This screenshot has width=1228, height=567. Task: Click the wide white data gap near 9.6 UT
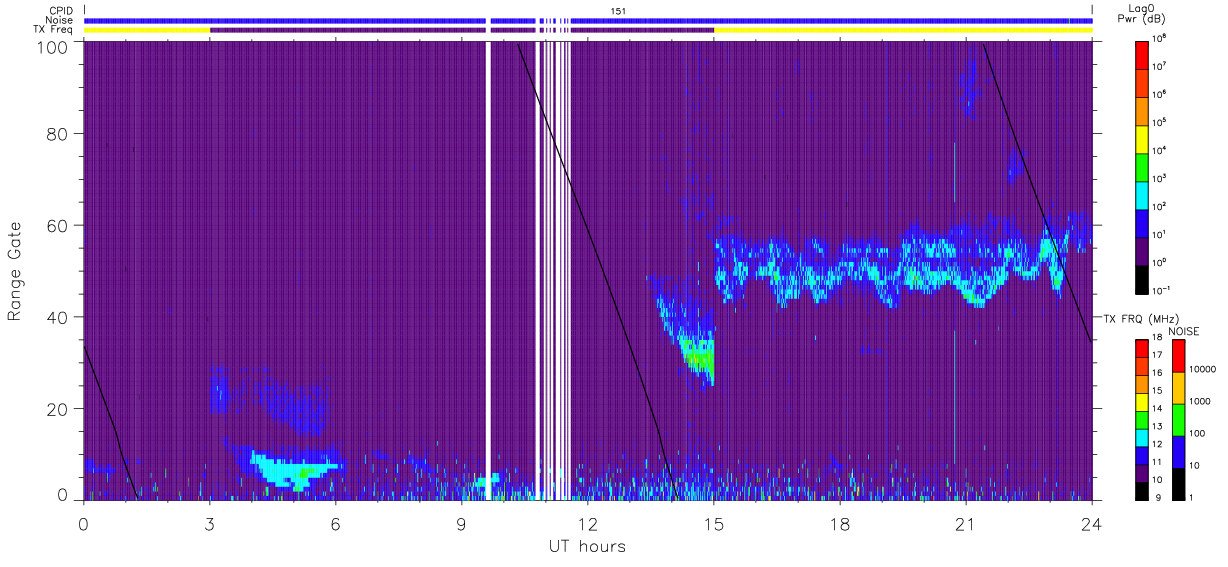coord(488,270)
